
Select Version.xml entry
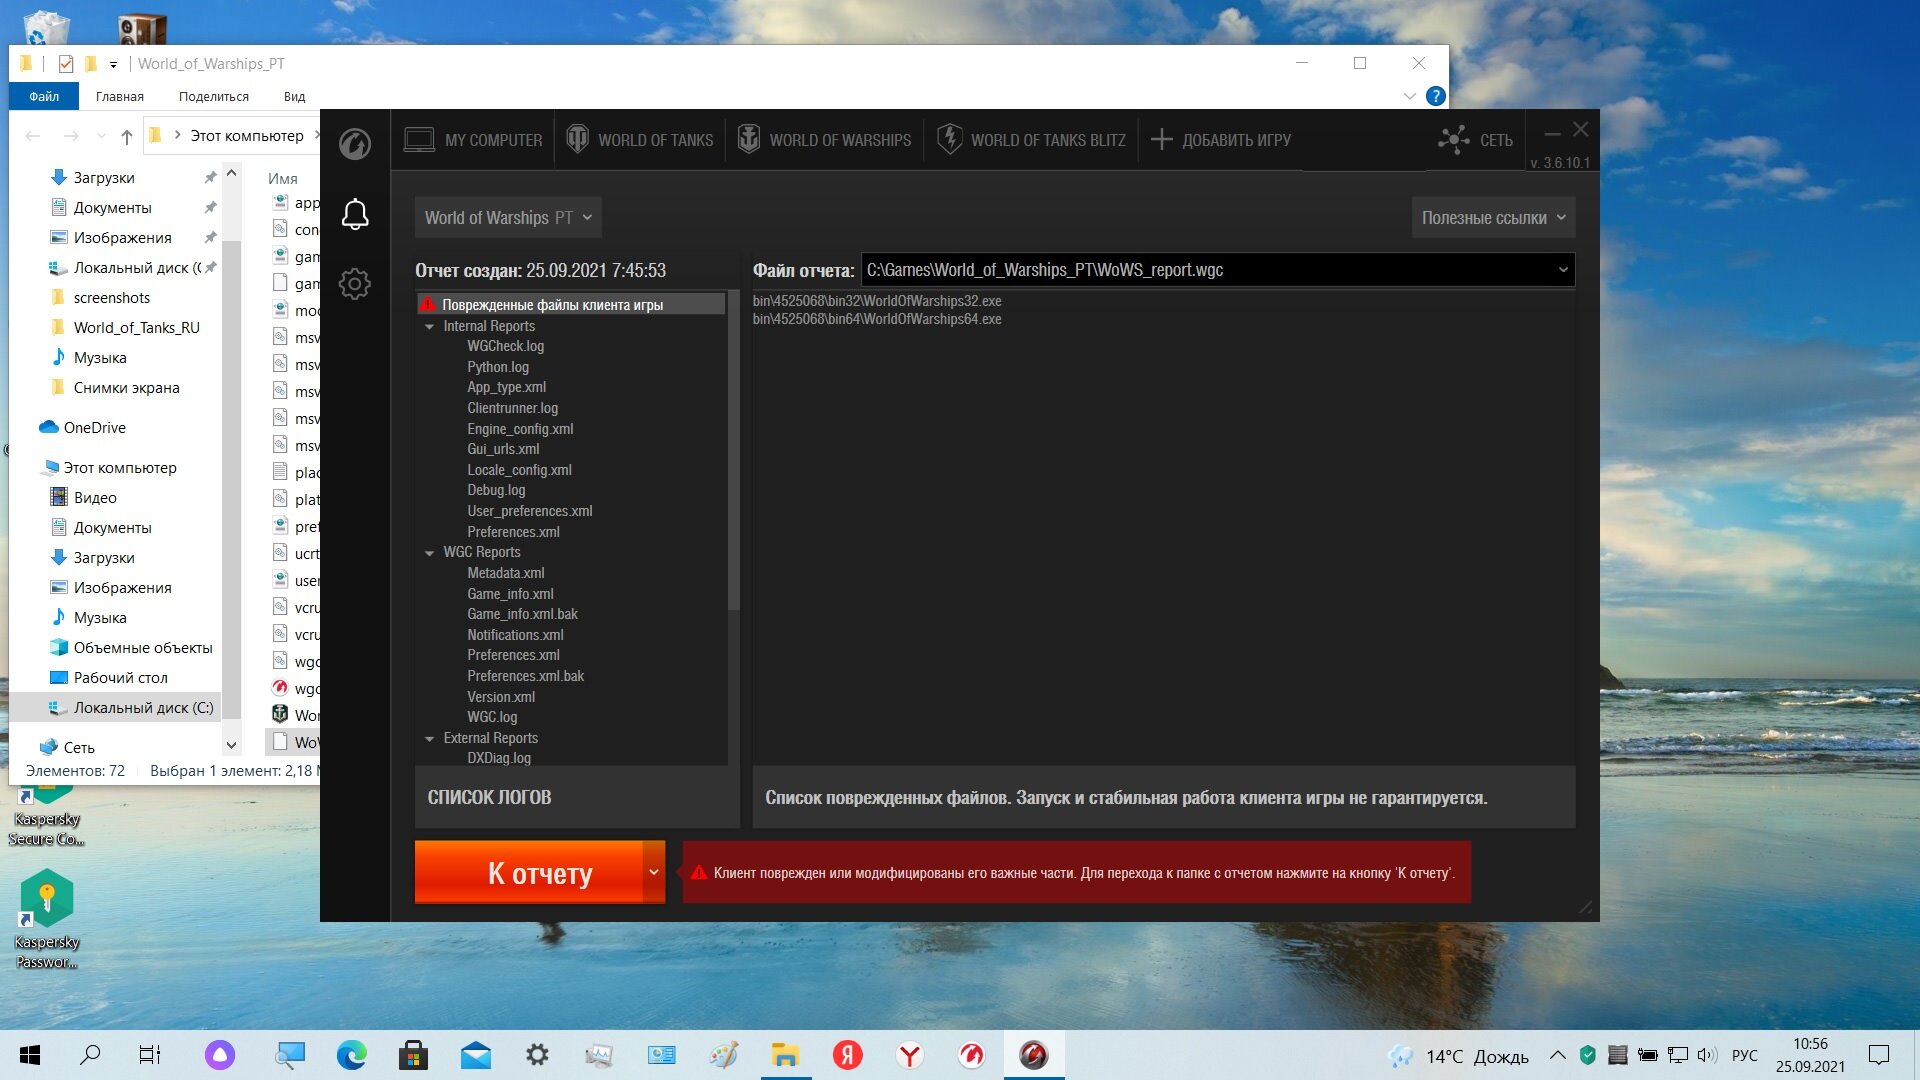(x=501, y=697)
